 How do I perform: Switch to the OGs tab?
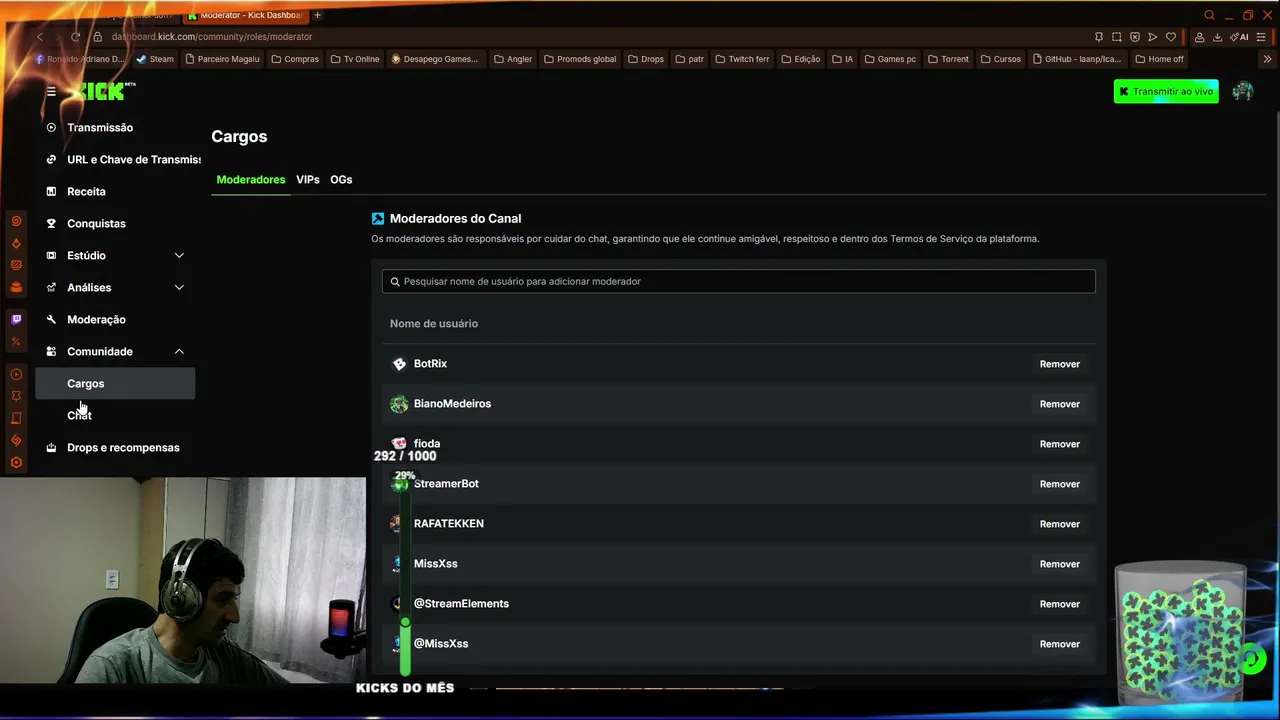(341, 179)
